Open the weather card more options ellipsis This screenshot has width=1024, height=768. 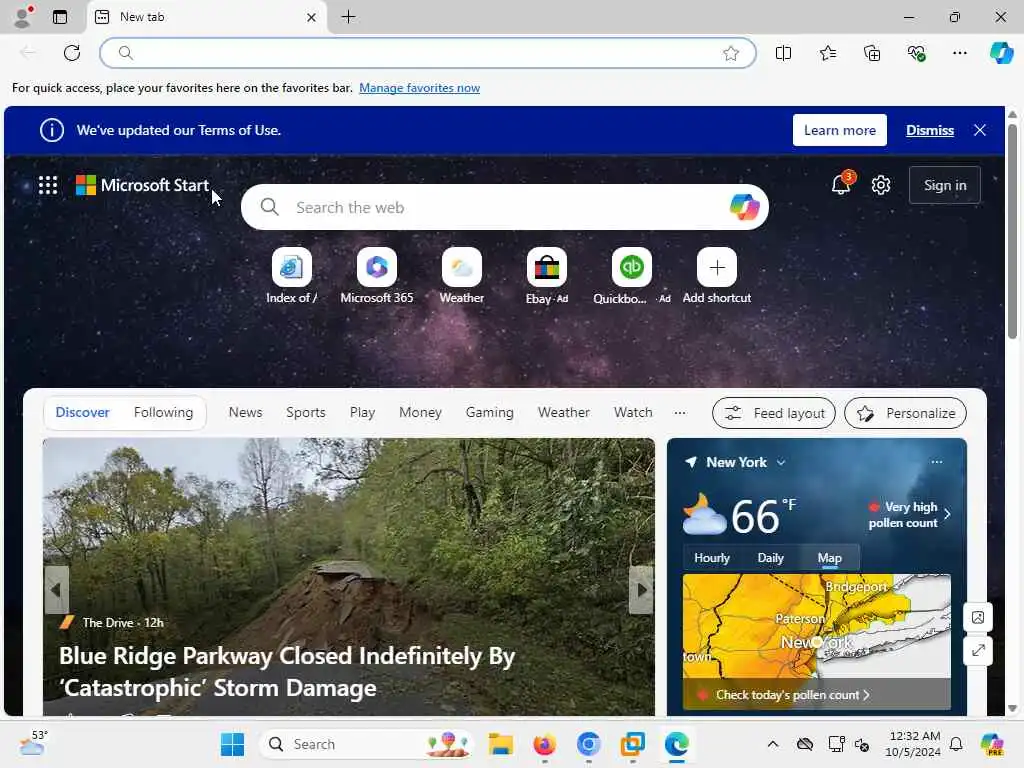click(x=936, y=462)
